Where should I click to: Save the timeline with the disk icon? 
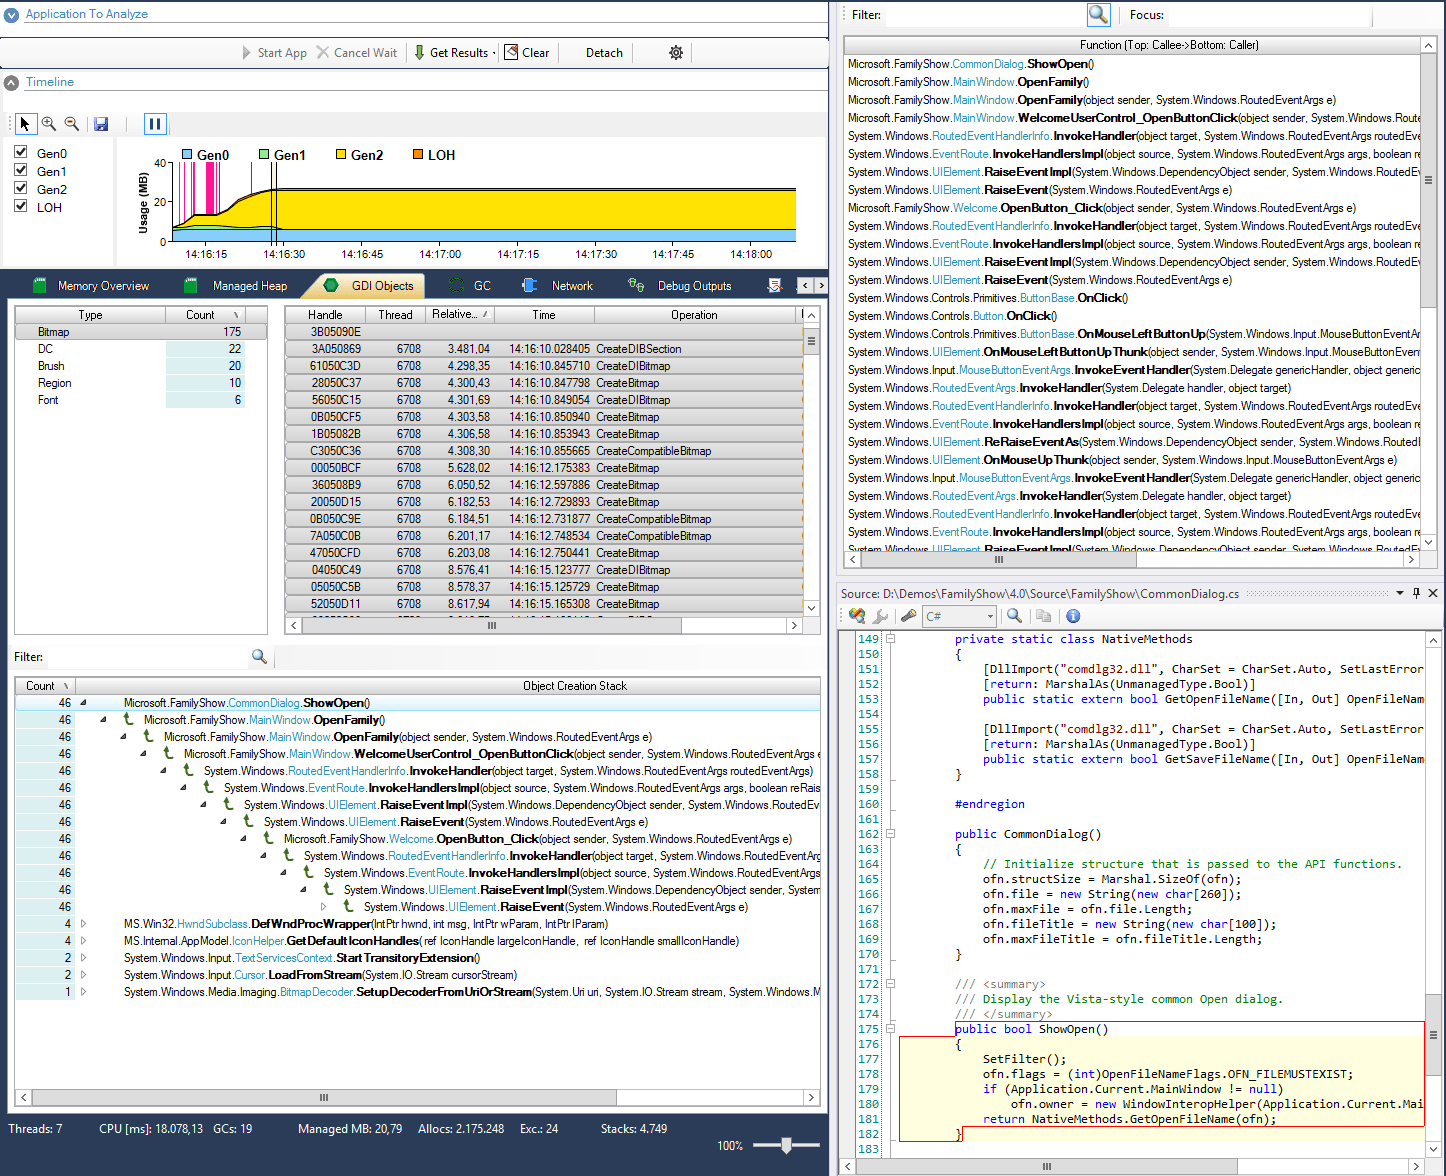coord(100,123)
